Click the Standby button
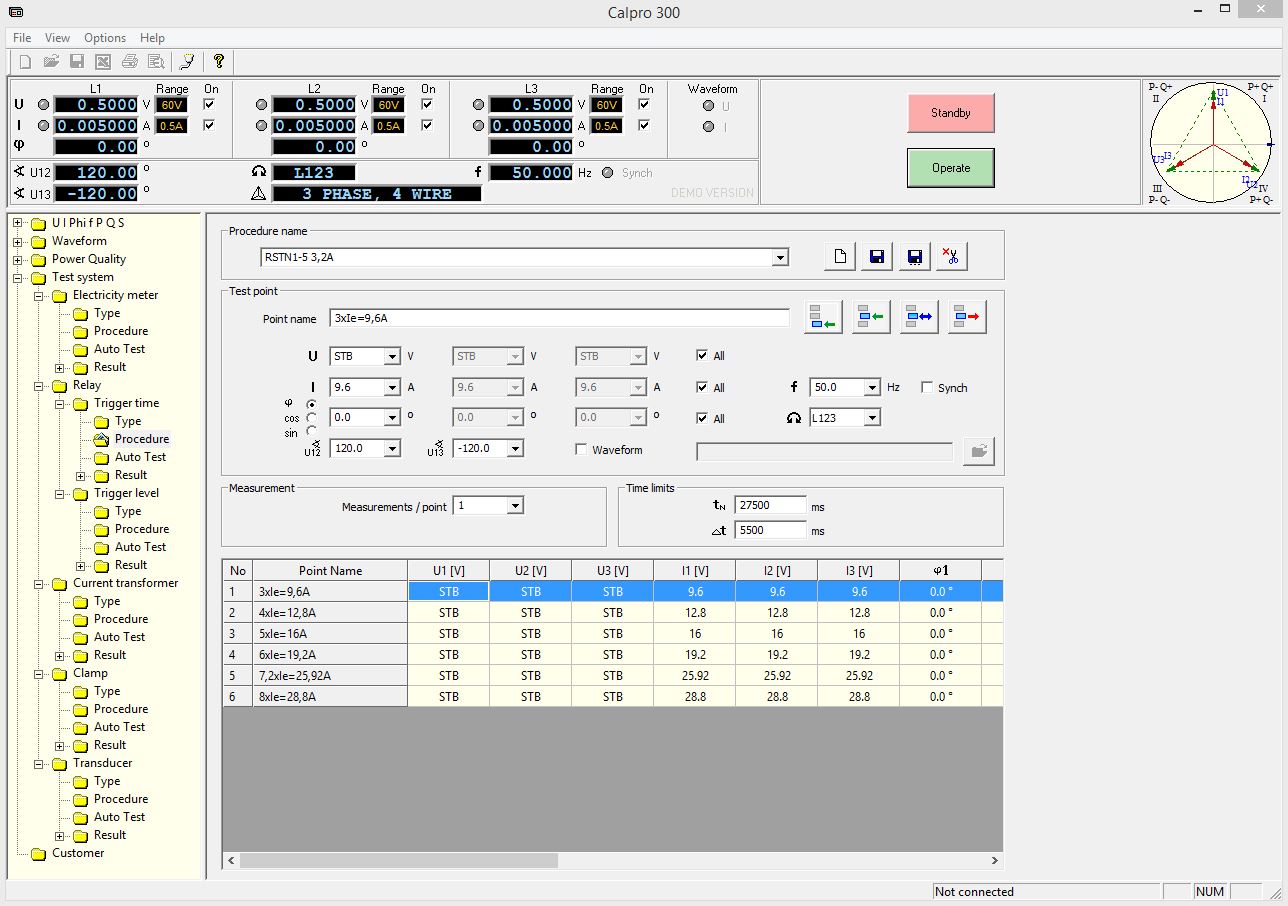The width and height of the screenshot is (1288, 906). point(951,113)
